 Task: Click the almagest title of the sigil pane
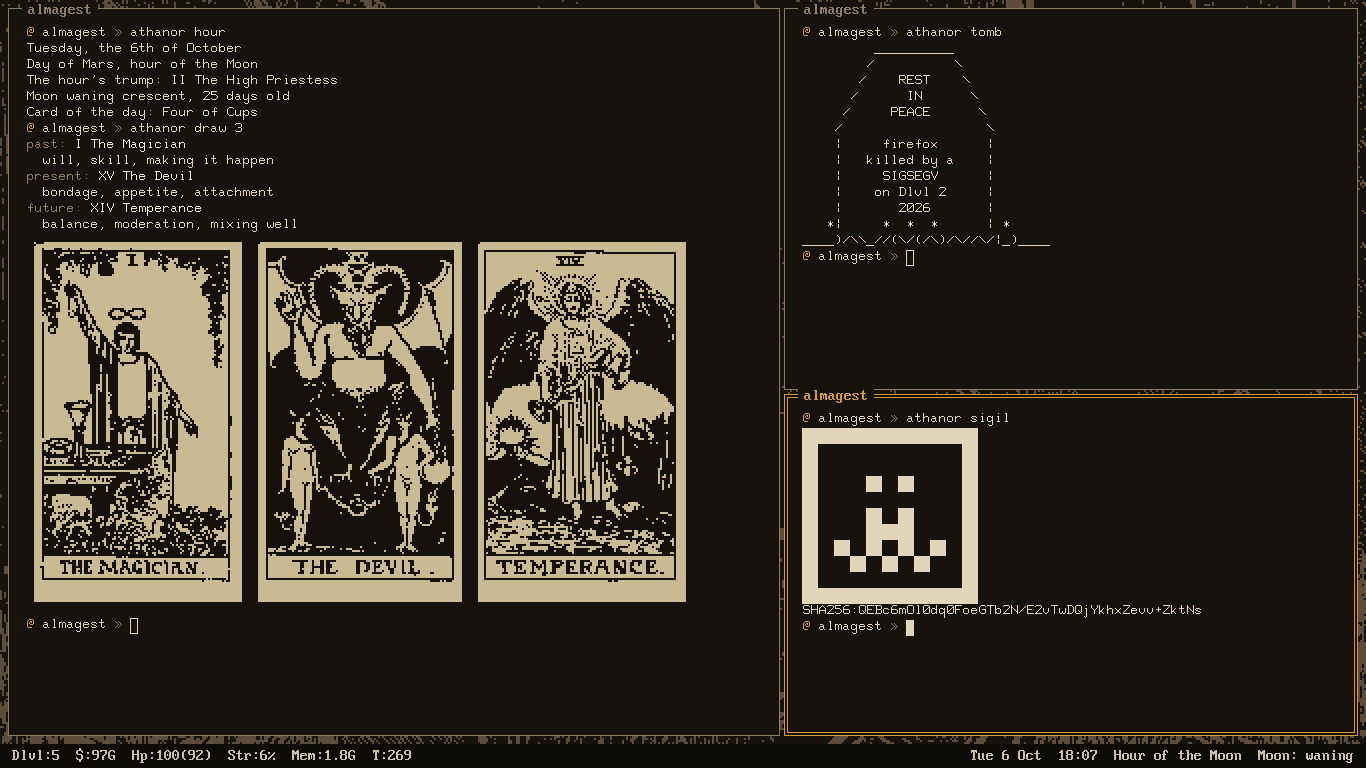[835, 396]
